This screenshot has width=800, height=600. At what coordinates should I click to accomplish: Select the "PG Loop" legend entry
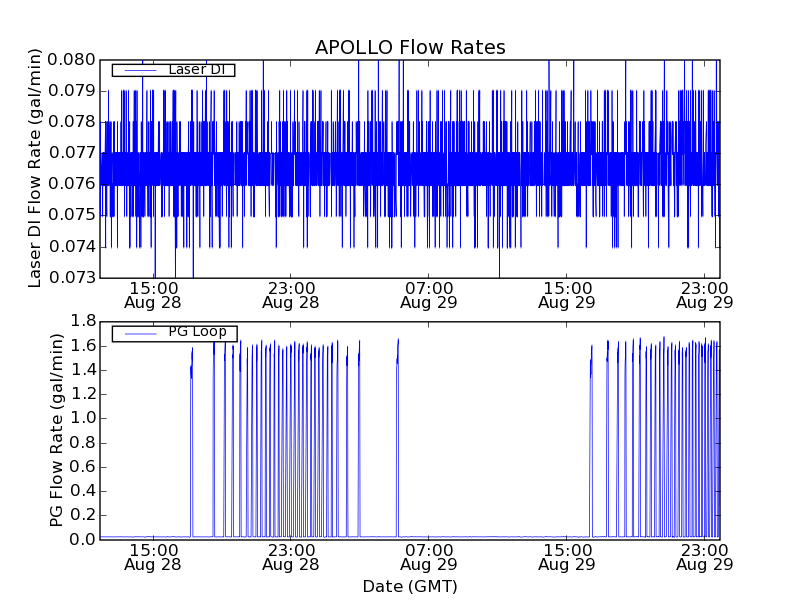(x=174, y=333)
